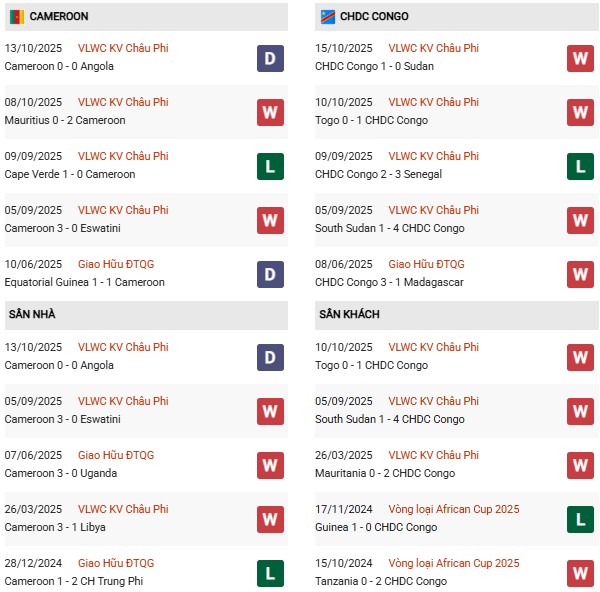Click the Cameroon flag icon
600x592 pixels.
tap(15, 16)
